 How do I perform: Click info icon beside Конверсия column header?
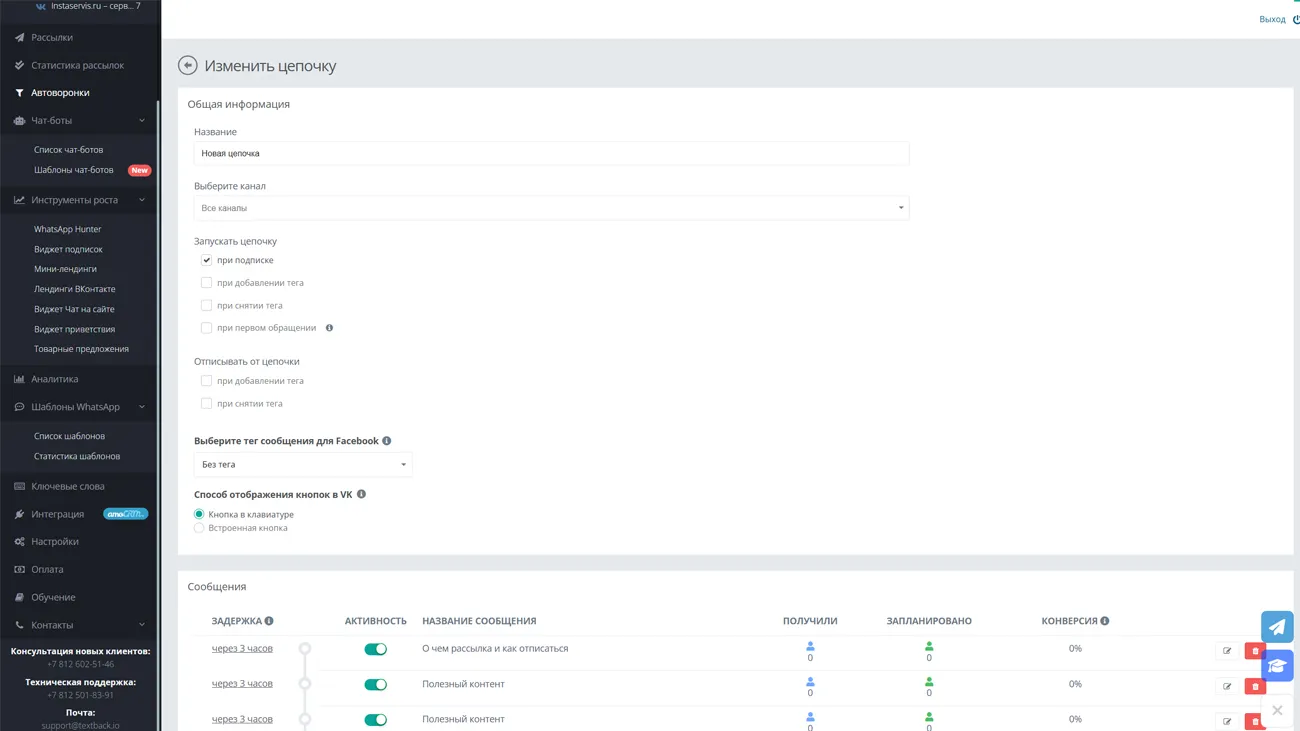(1105, 621)
